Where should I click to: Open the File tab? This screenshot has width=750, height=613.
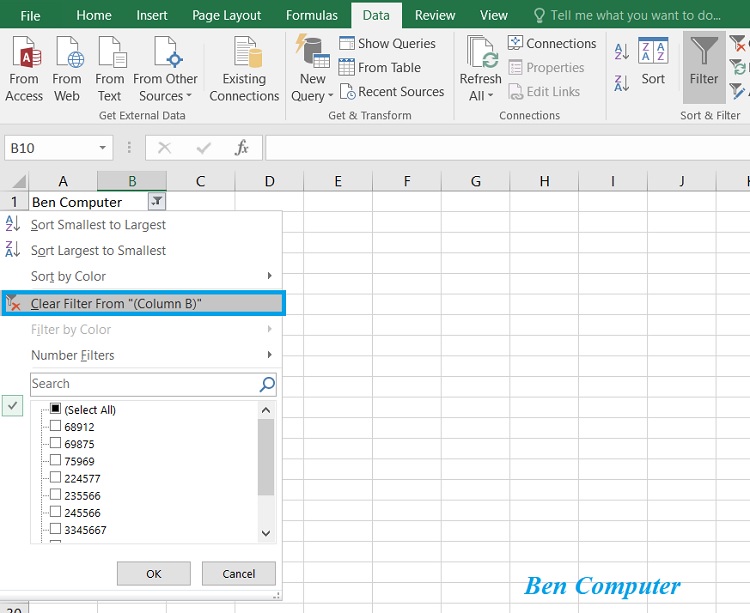[x=30, y=16]
